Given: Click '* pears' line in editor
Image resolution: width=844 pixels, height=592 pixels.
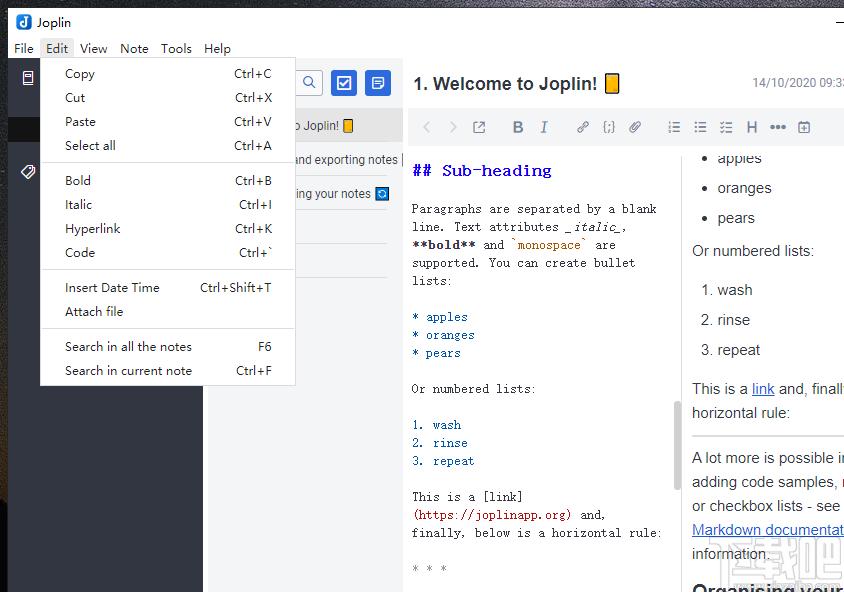Looking at the screenshot, I should pos(437,353).
